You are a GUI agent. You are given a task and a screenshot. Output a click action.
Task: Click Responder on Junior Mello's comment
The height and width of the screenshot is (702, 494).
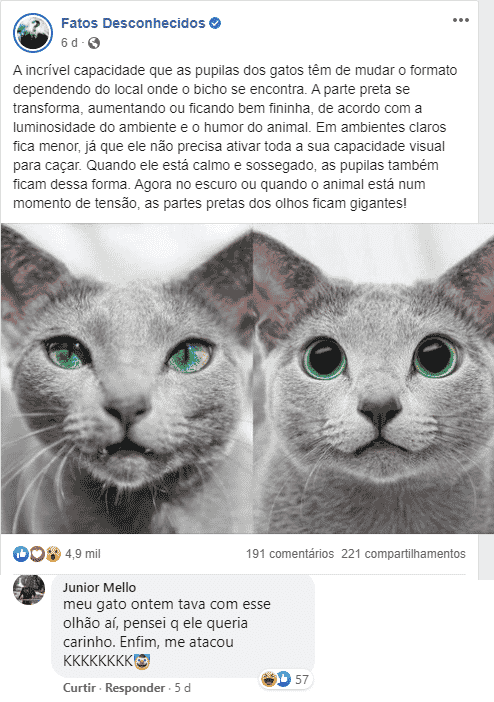(x=135, y=688)
